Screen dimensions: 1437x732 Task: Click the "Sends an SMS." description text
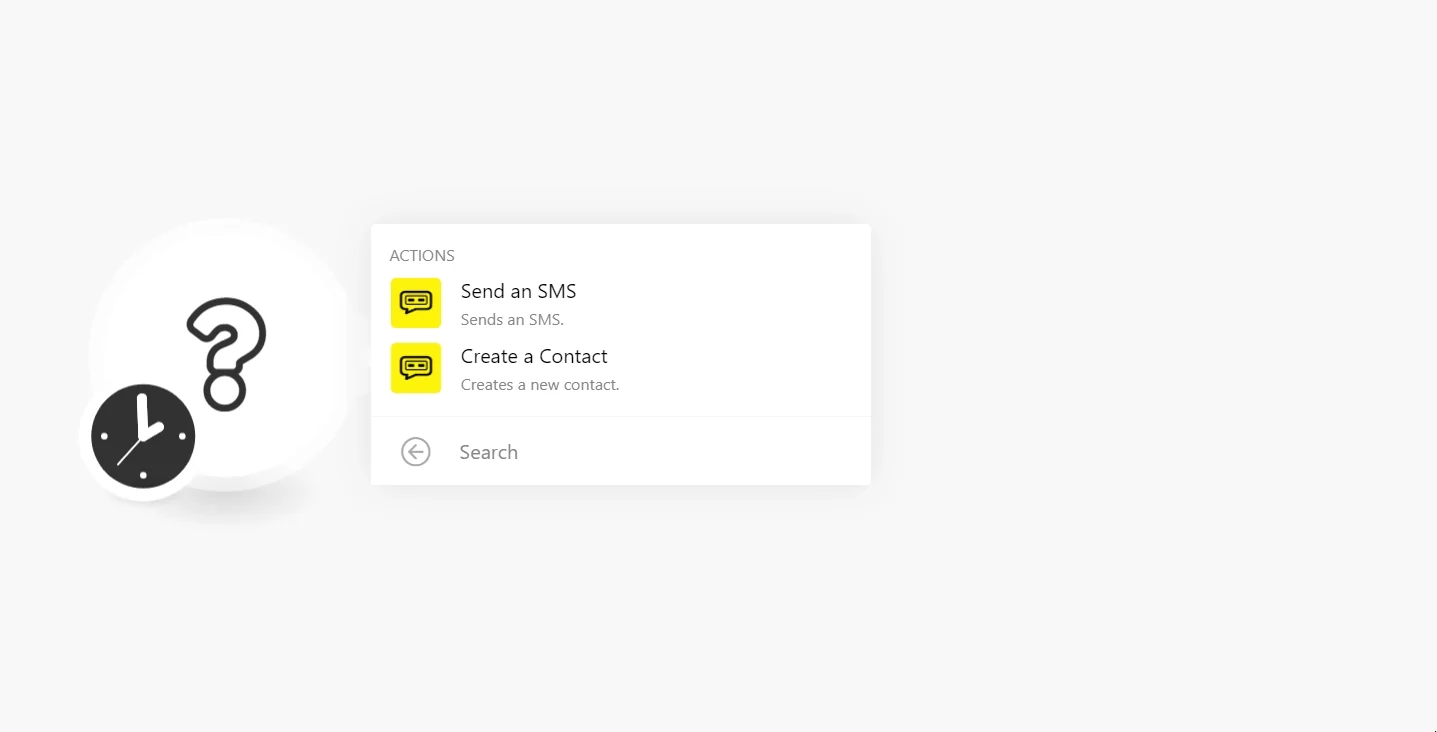(x=512, y=320)
